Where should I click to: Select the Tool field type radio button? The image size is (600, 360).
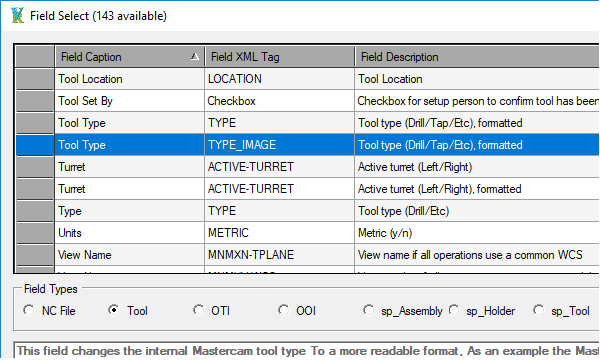pyautogui.click(x=114, y=310)
